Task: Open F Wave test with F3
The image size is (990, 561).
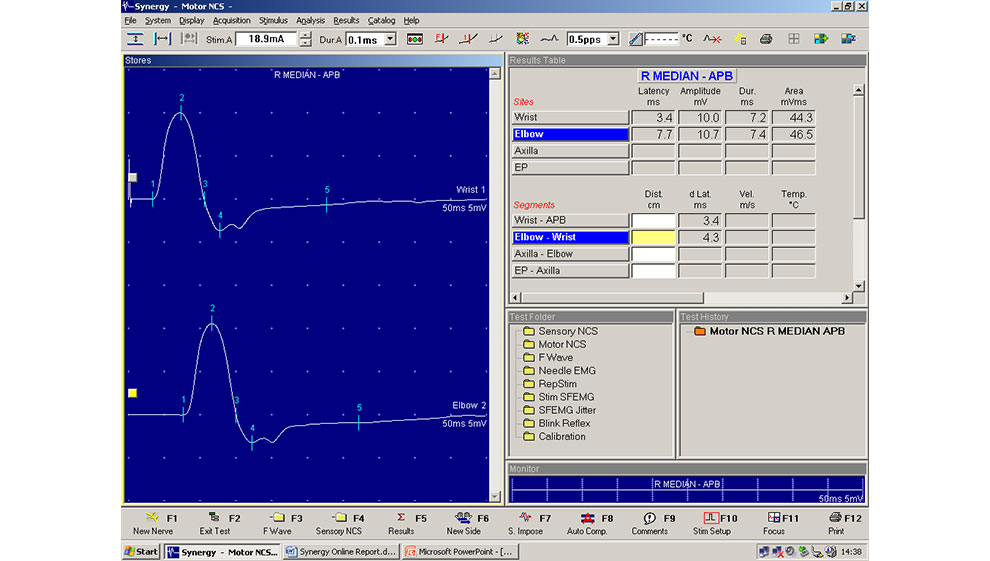Action: coord(278,518)
